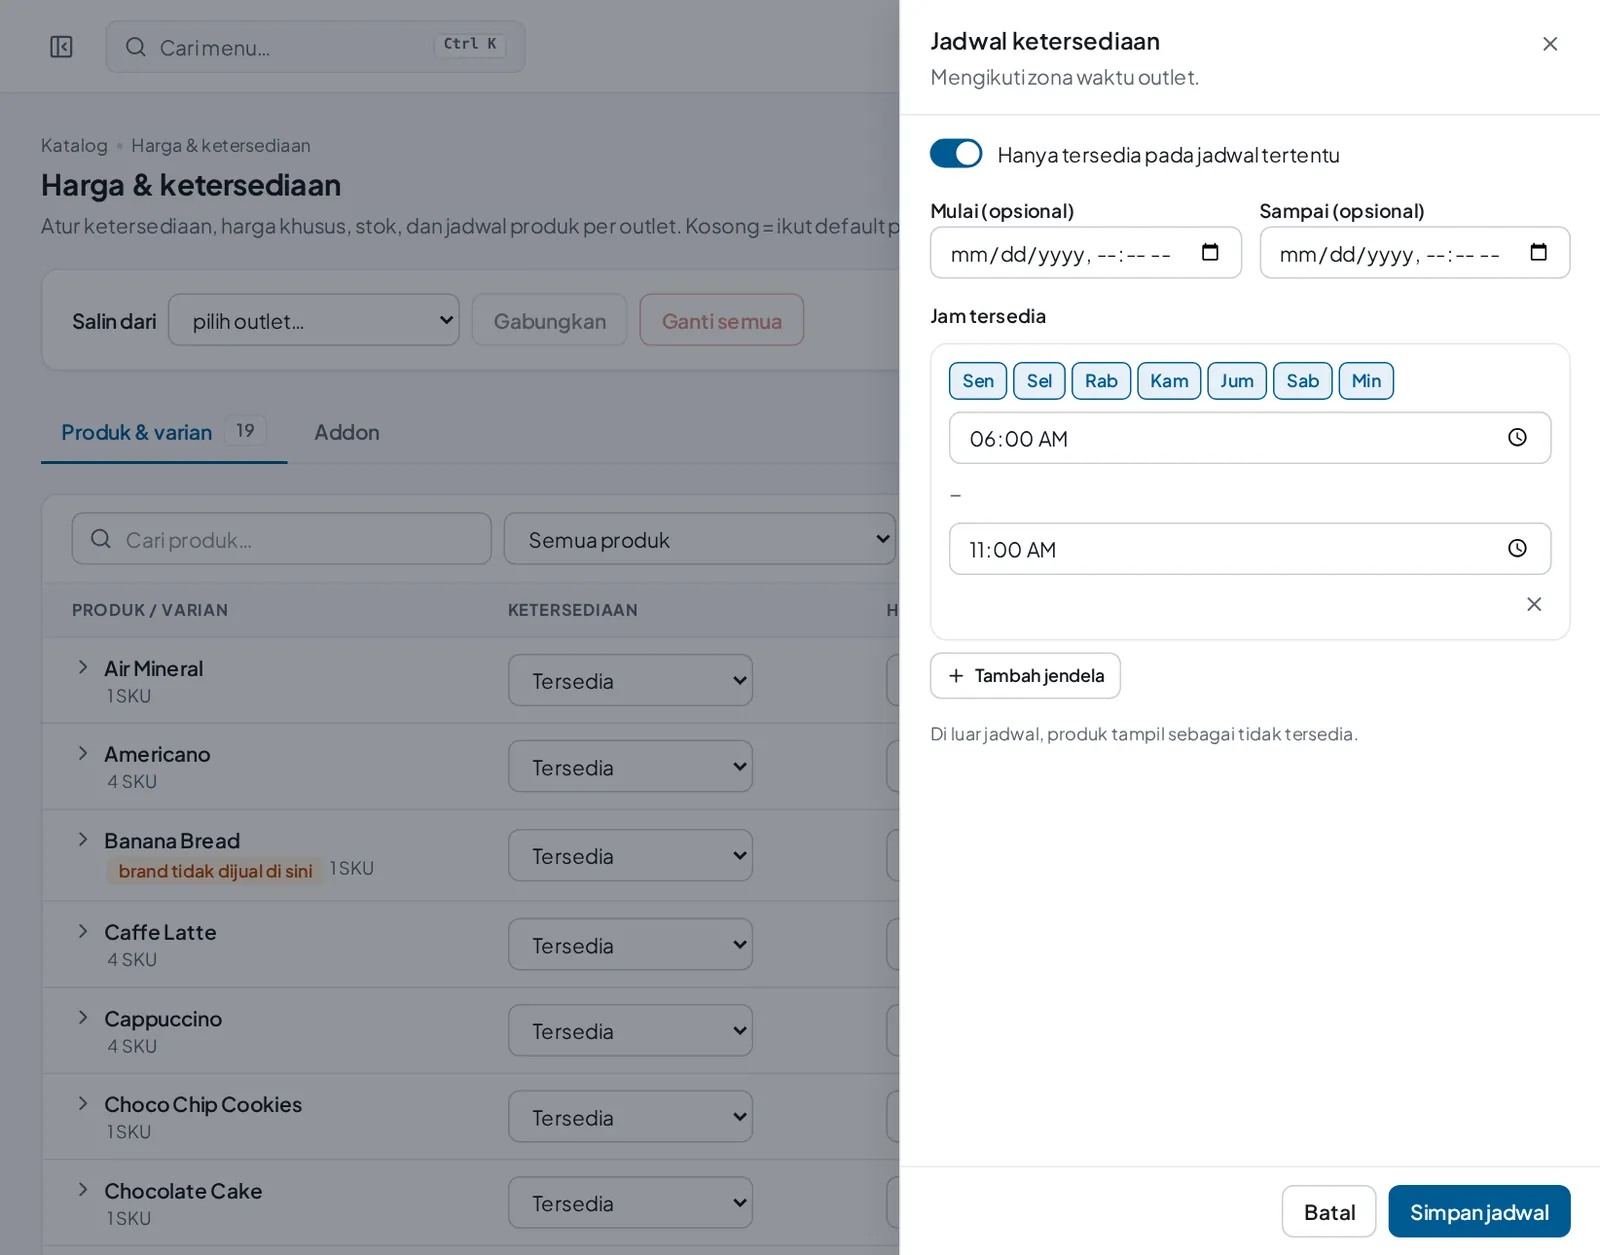The image size is (1600, 1255).
Task: Open the Mulai date calendar picker
Action: click(1210, 252)
